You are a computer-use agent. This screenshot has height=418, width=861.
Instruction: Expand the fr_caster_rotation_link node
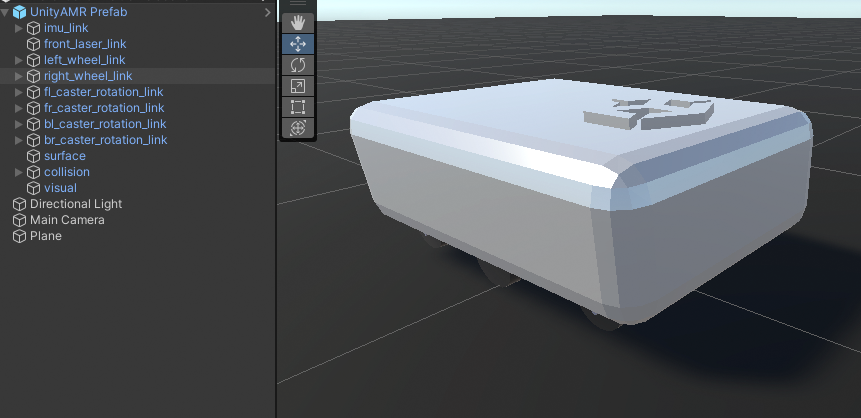[x=19, y=108]
